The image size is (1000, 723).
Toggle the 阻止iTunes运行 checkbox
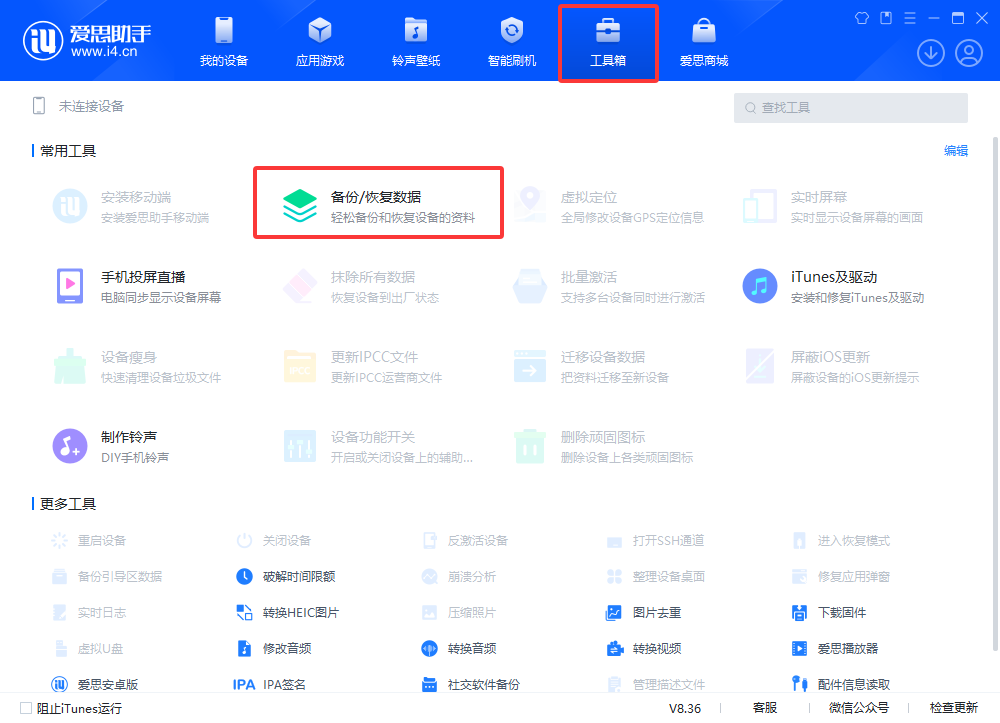click(26, 708)
